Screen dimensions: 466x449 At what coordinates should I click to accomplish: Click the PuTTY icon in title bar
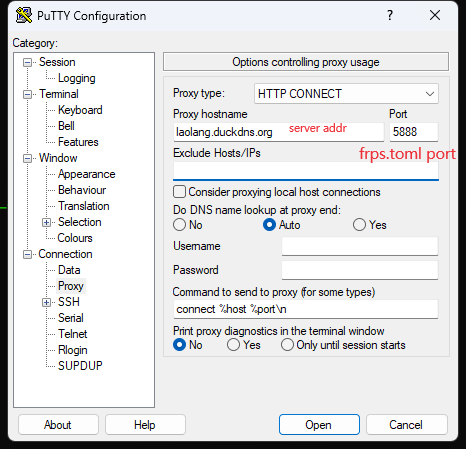point(24,15)
